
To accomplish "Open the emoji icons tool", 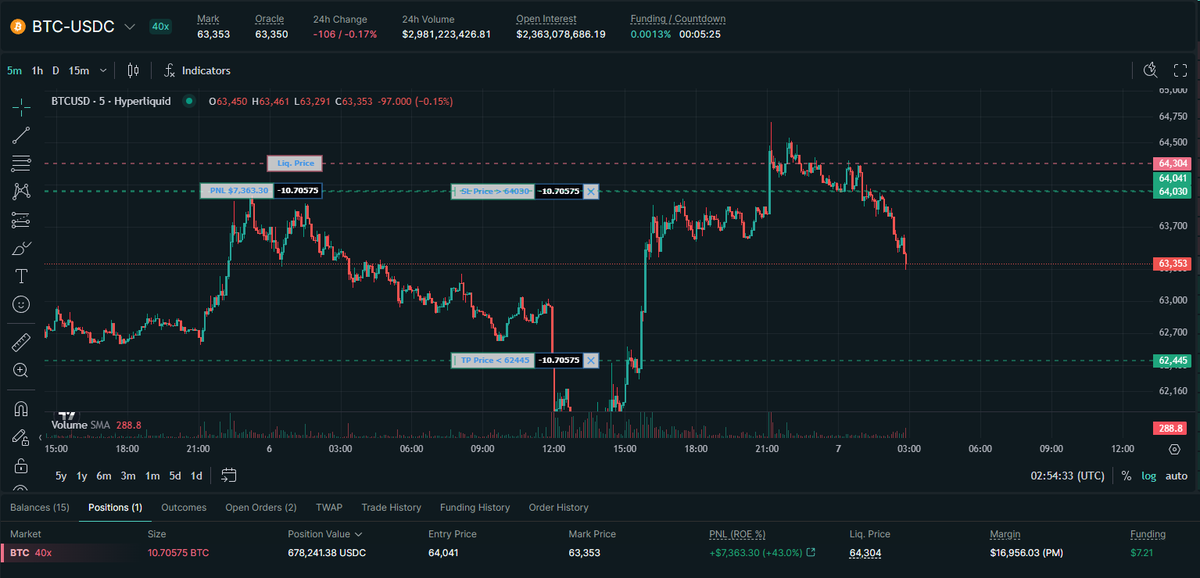I will [21, 303].
